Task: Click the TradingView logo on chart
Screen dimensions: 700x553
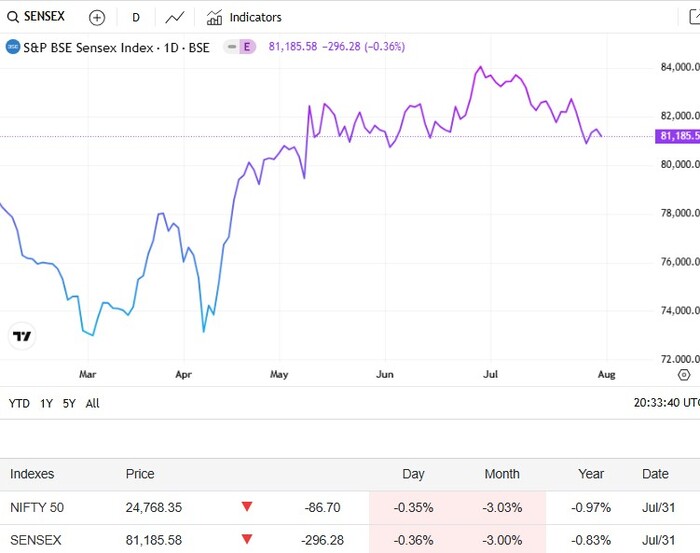Action: click(22, 337)
